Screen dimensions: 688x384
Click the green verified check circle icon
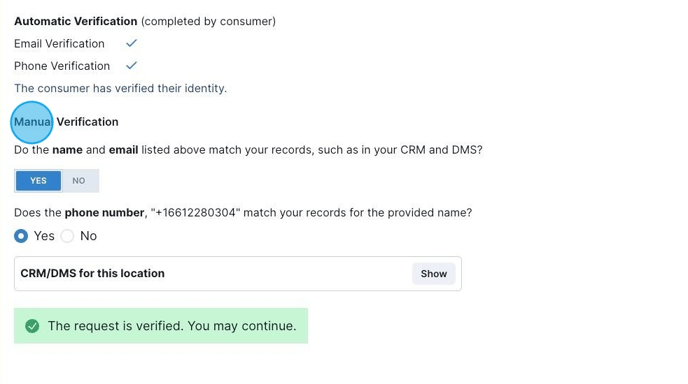(x=32, y=326)
